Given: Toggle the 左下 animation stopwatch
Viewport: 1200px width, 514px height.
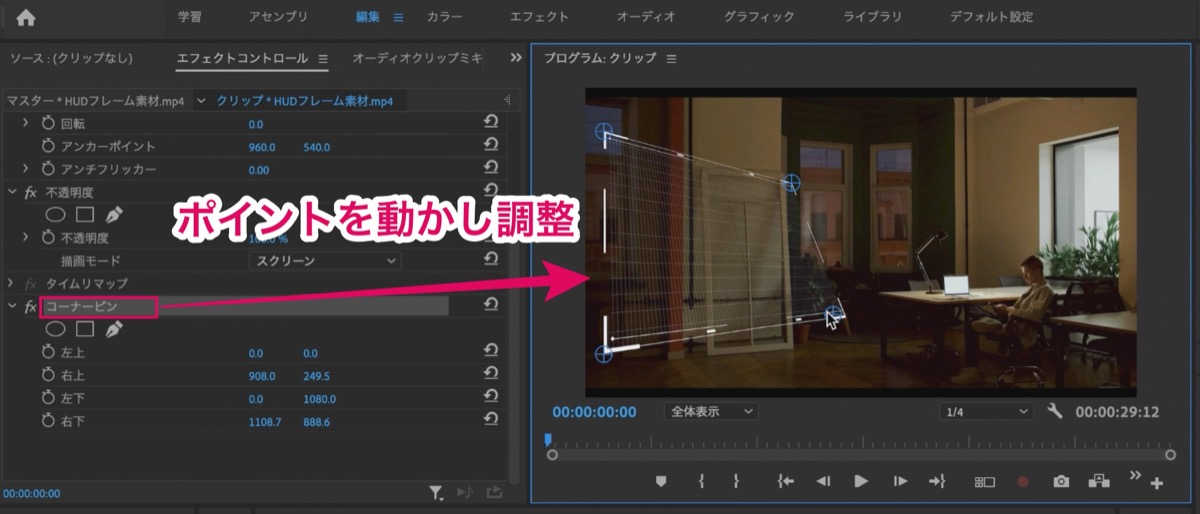Looking at the screenshot, I should click(x=48, y=398).
